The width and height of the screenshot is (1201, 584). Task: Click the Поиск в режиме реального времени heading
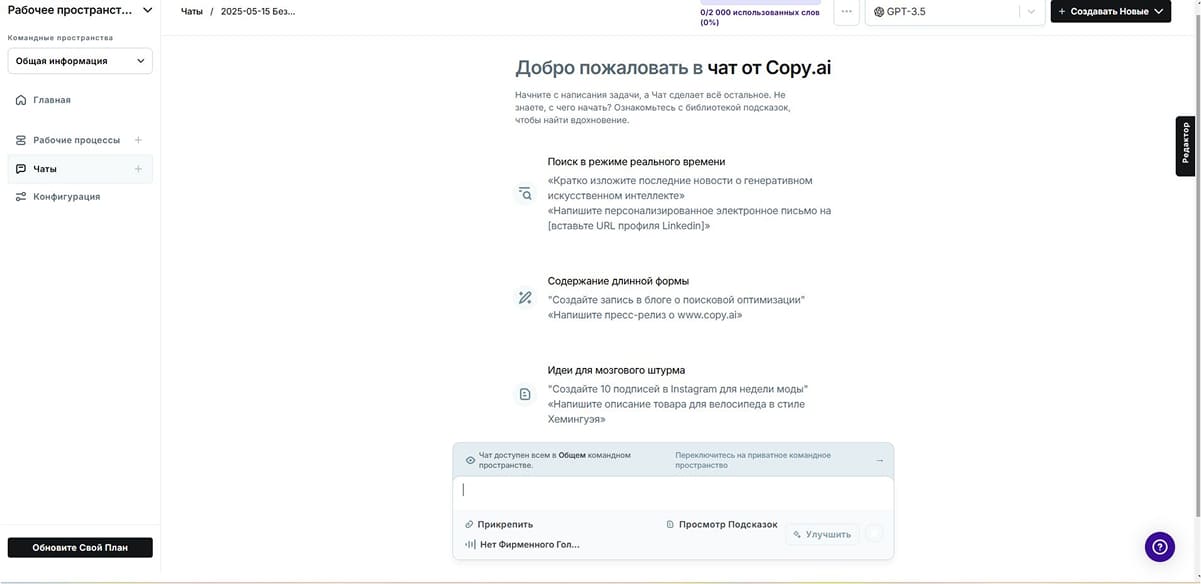tap(636, 161)
